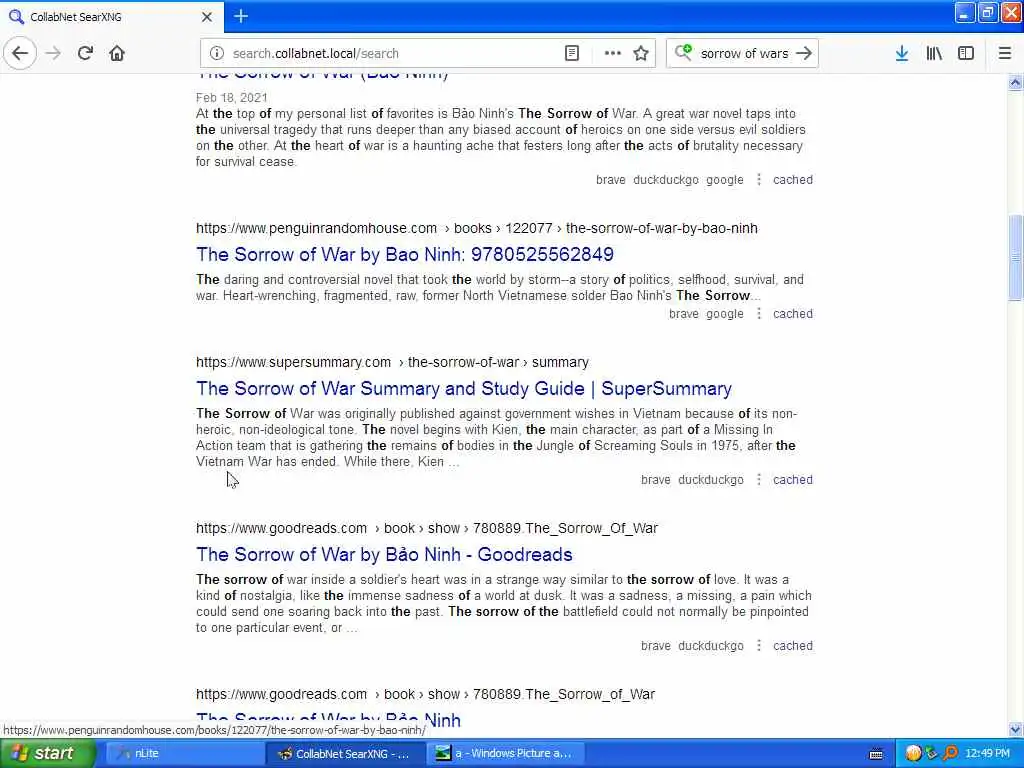Open cached link for Goodreads result
The height and width of the screenshot is (768, 1024).
[x=793, y=645]
